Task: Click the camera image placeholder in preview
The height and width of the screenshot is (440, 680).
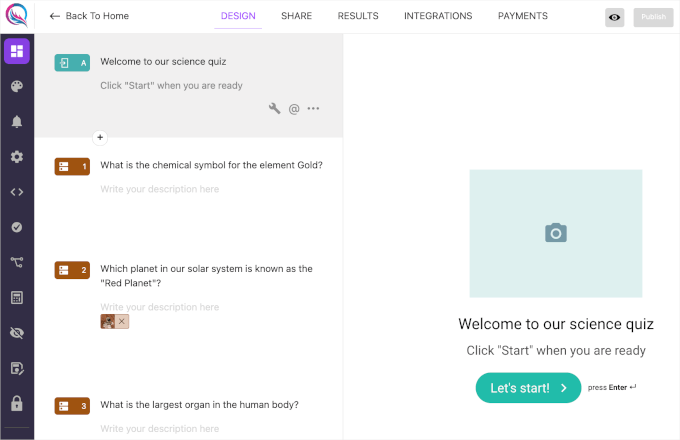Action: tap(555, 233)
